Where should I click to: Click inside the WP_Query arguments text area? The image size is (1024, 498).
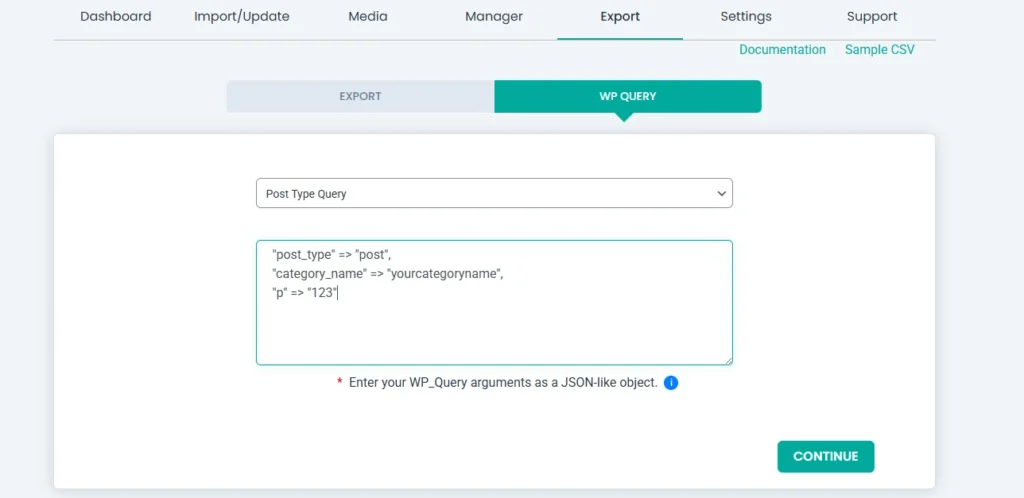click(x=494, y=330)
